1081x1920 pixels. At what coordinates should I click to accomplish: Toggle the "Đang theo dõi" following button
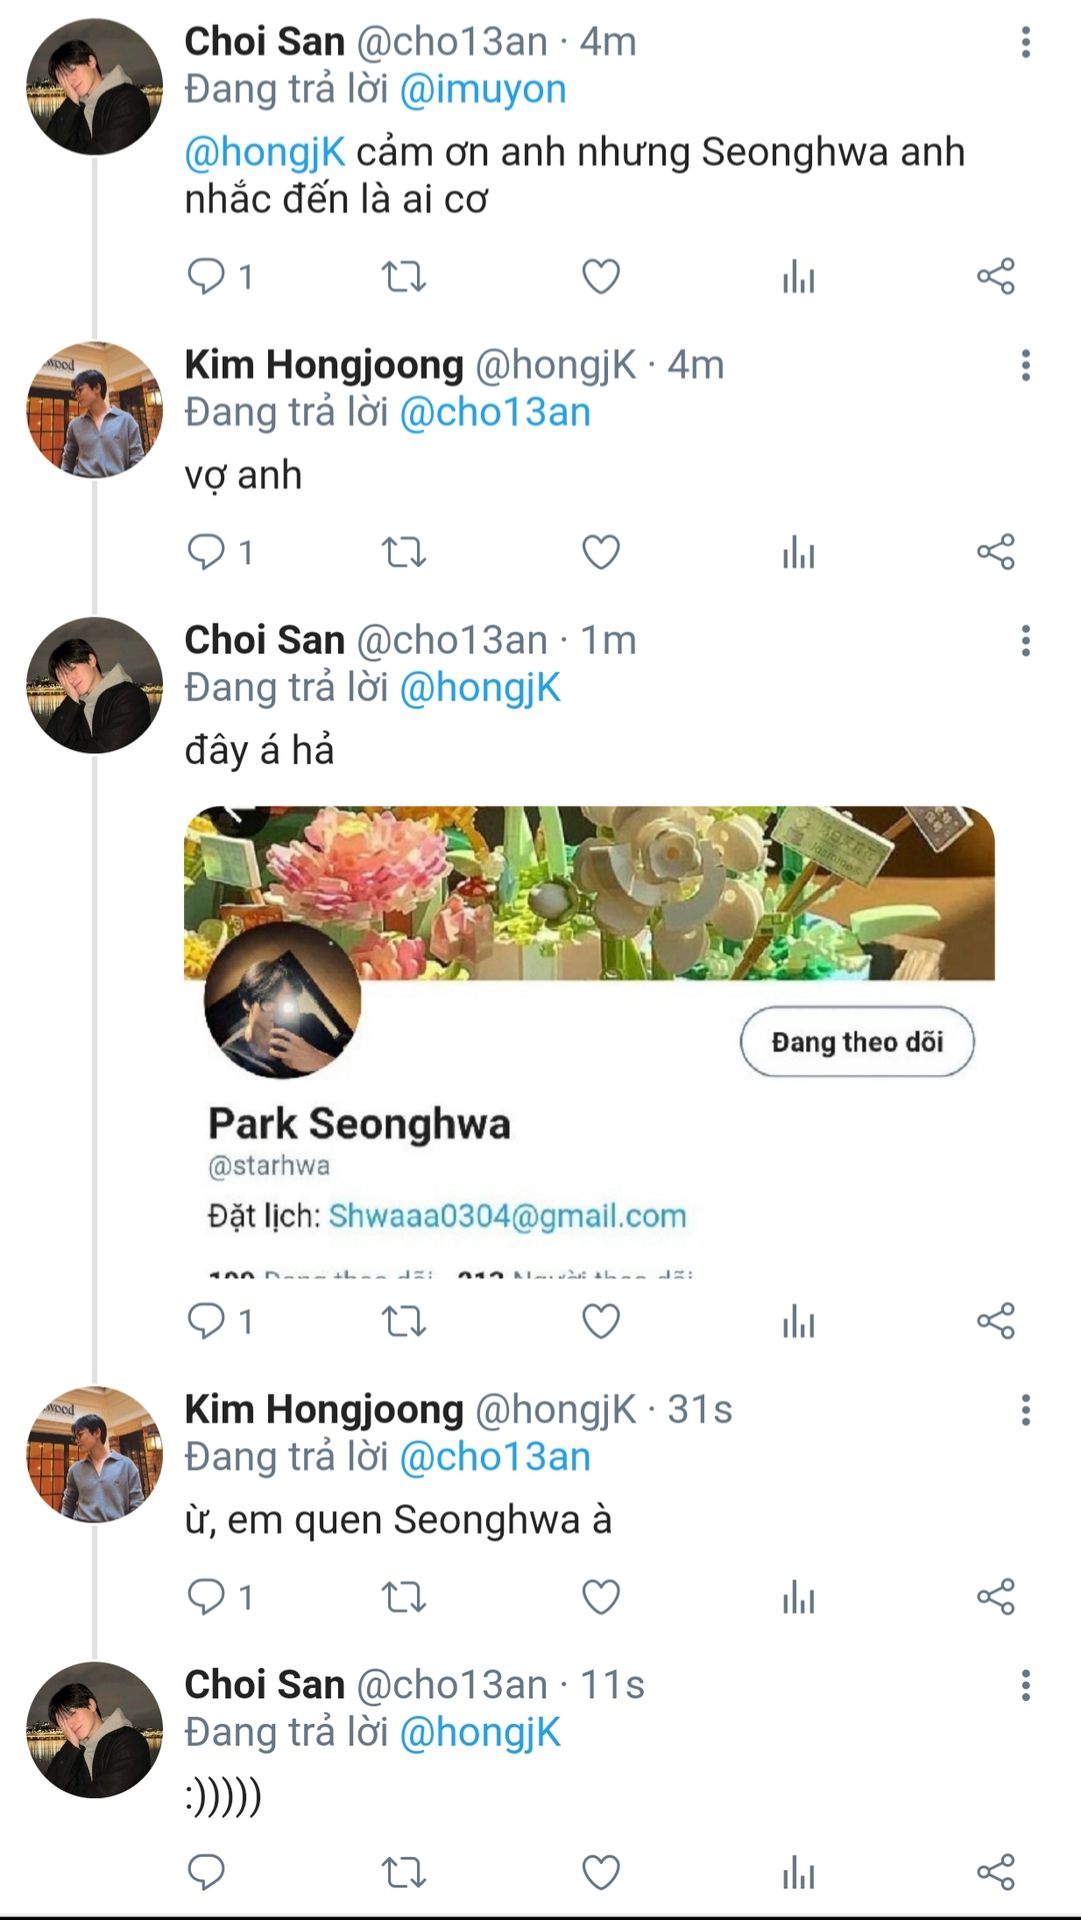click(x=857, y=1042)
